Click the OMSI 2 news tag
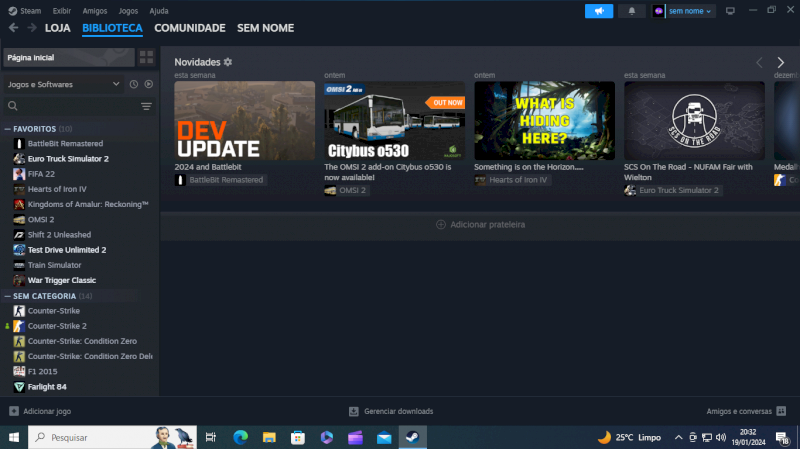This screenshot has height=449, width=800. coord(346,190)
